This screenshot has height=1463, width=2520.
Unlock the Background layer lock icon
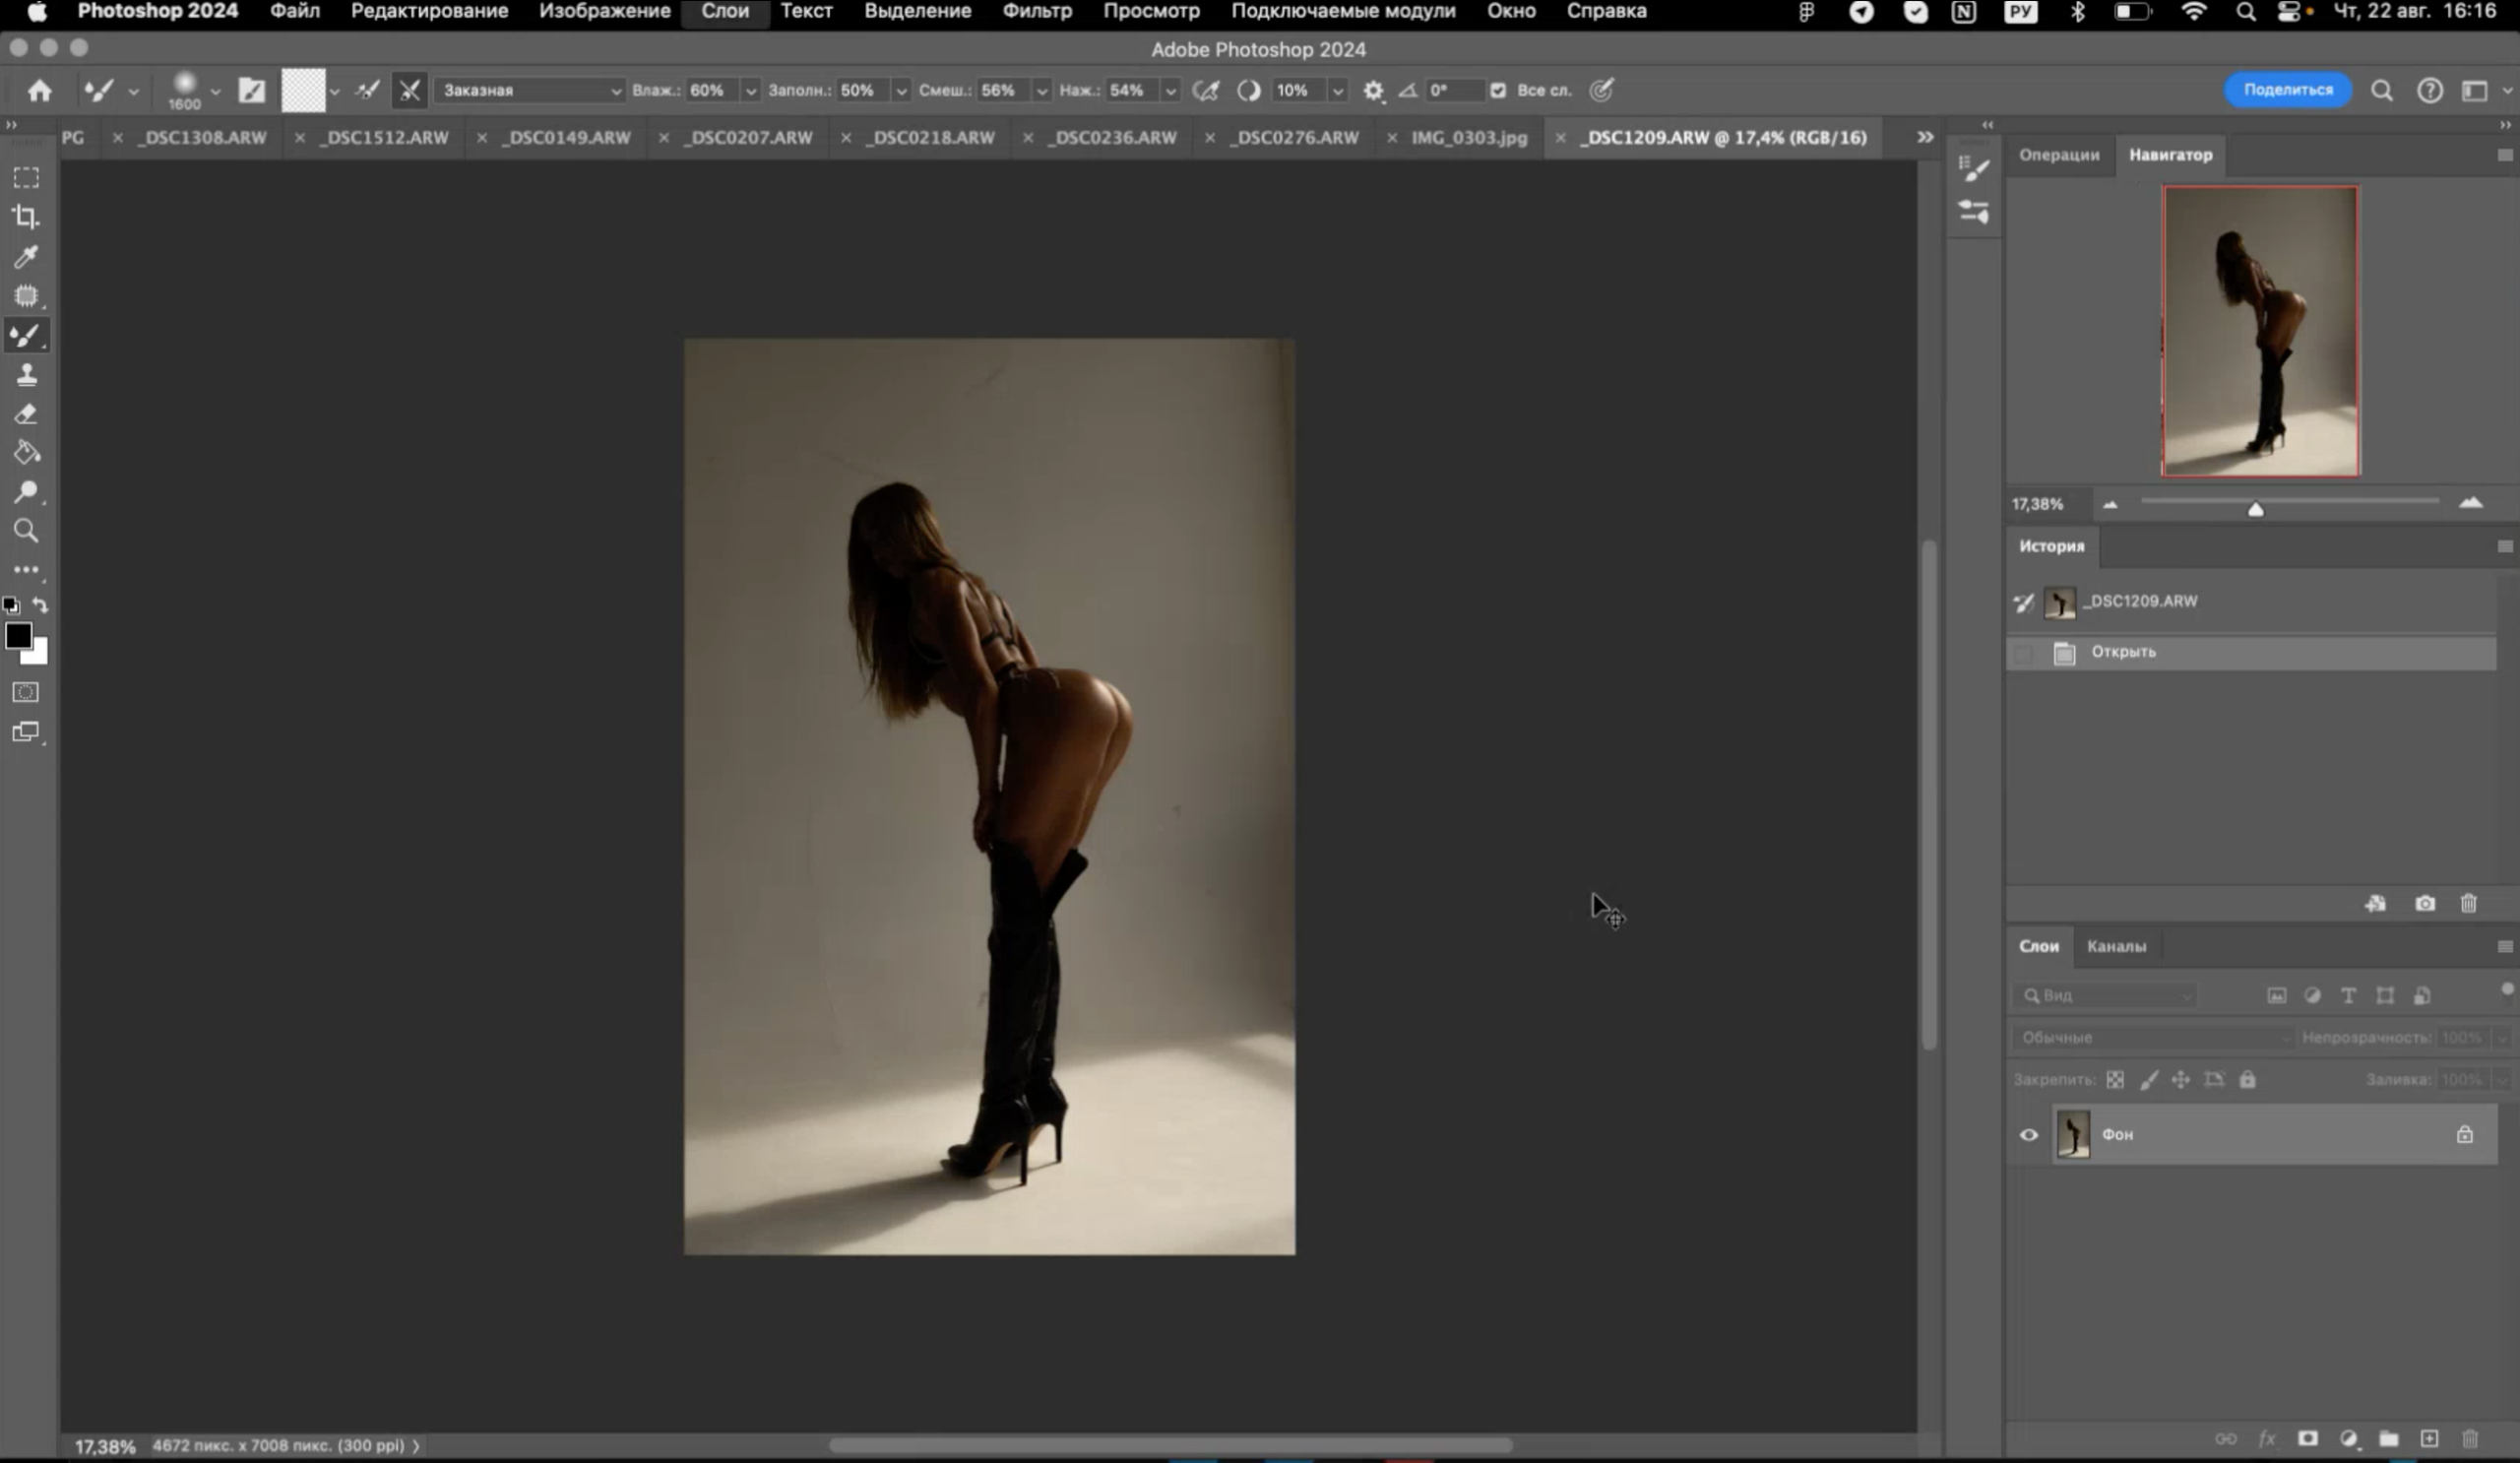click(2465, 1135)
